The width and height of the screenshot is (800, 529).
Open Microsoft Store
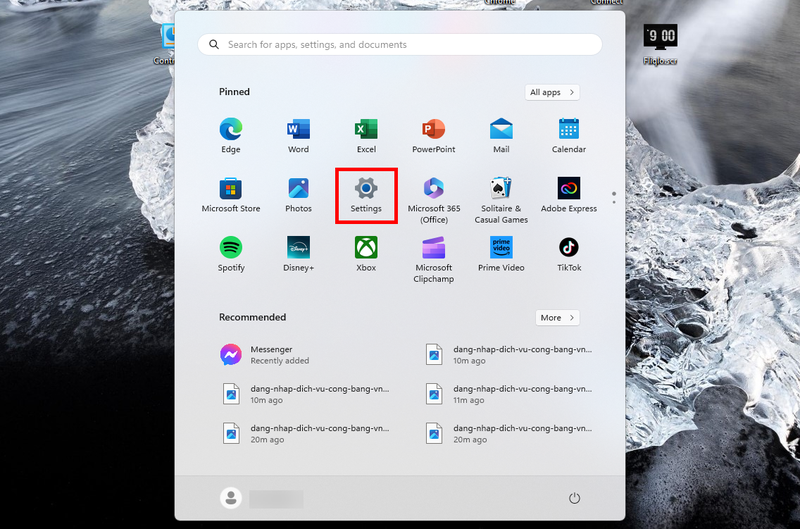click(x=231, y=195)
